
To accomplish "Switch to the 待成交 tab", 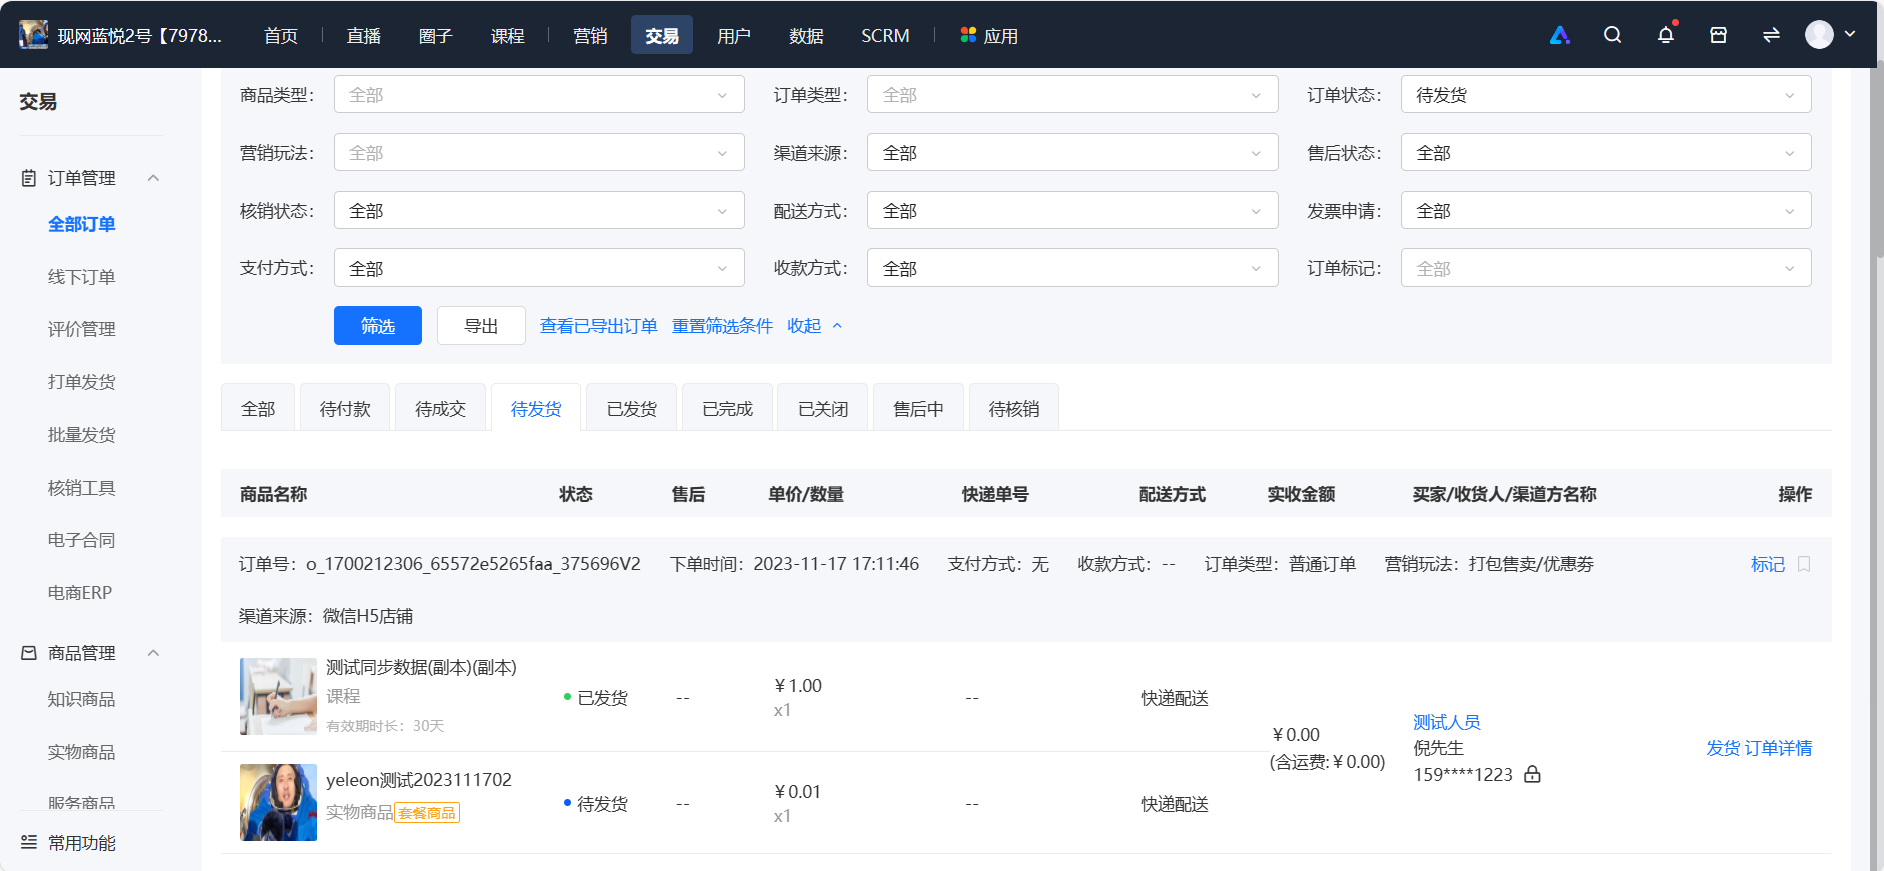I will (440, 408).
